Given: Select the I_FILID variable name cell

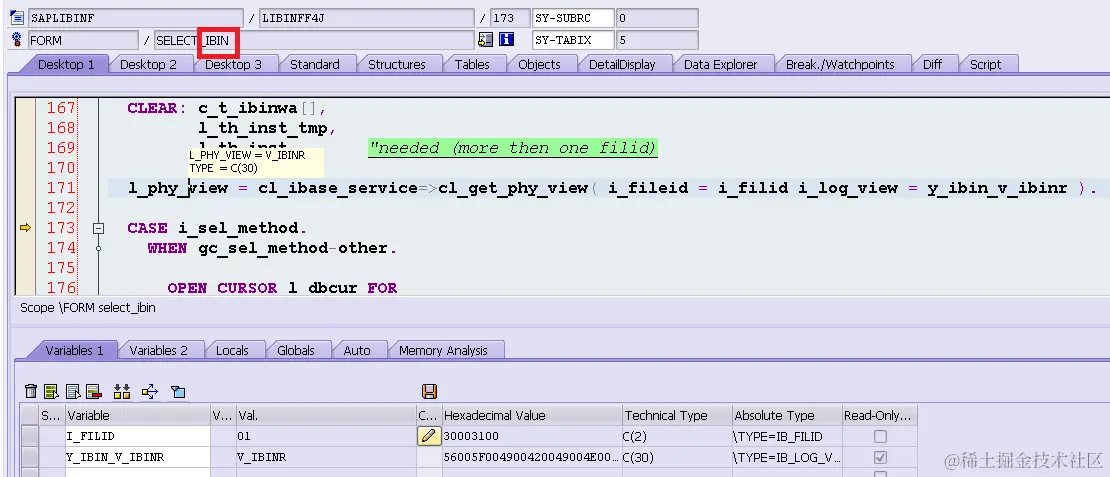Looking at the screenshot, I should point(138,436).
